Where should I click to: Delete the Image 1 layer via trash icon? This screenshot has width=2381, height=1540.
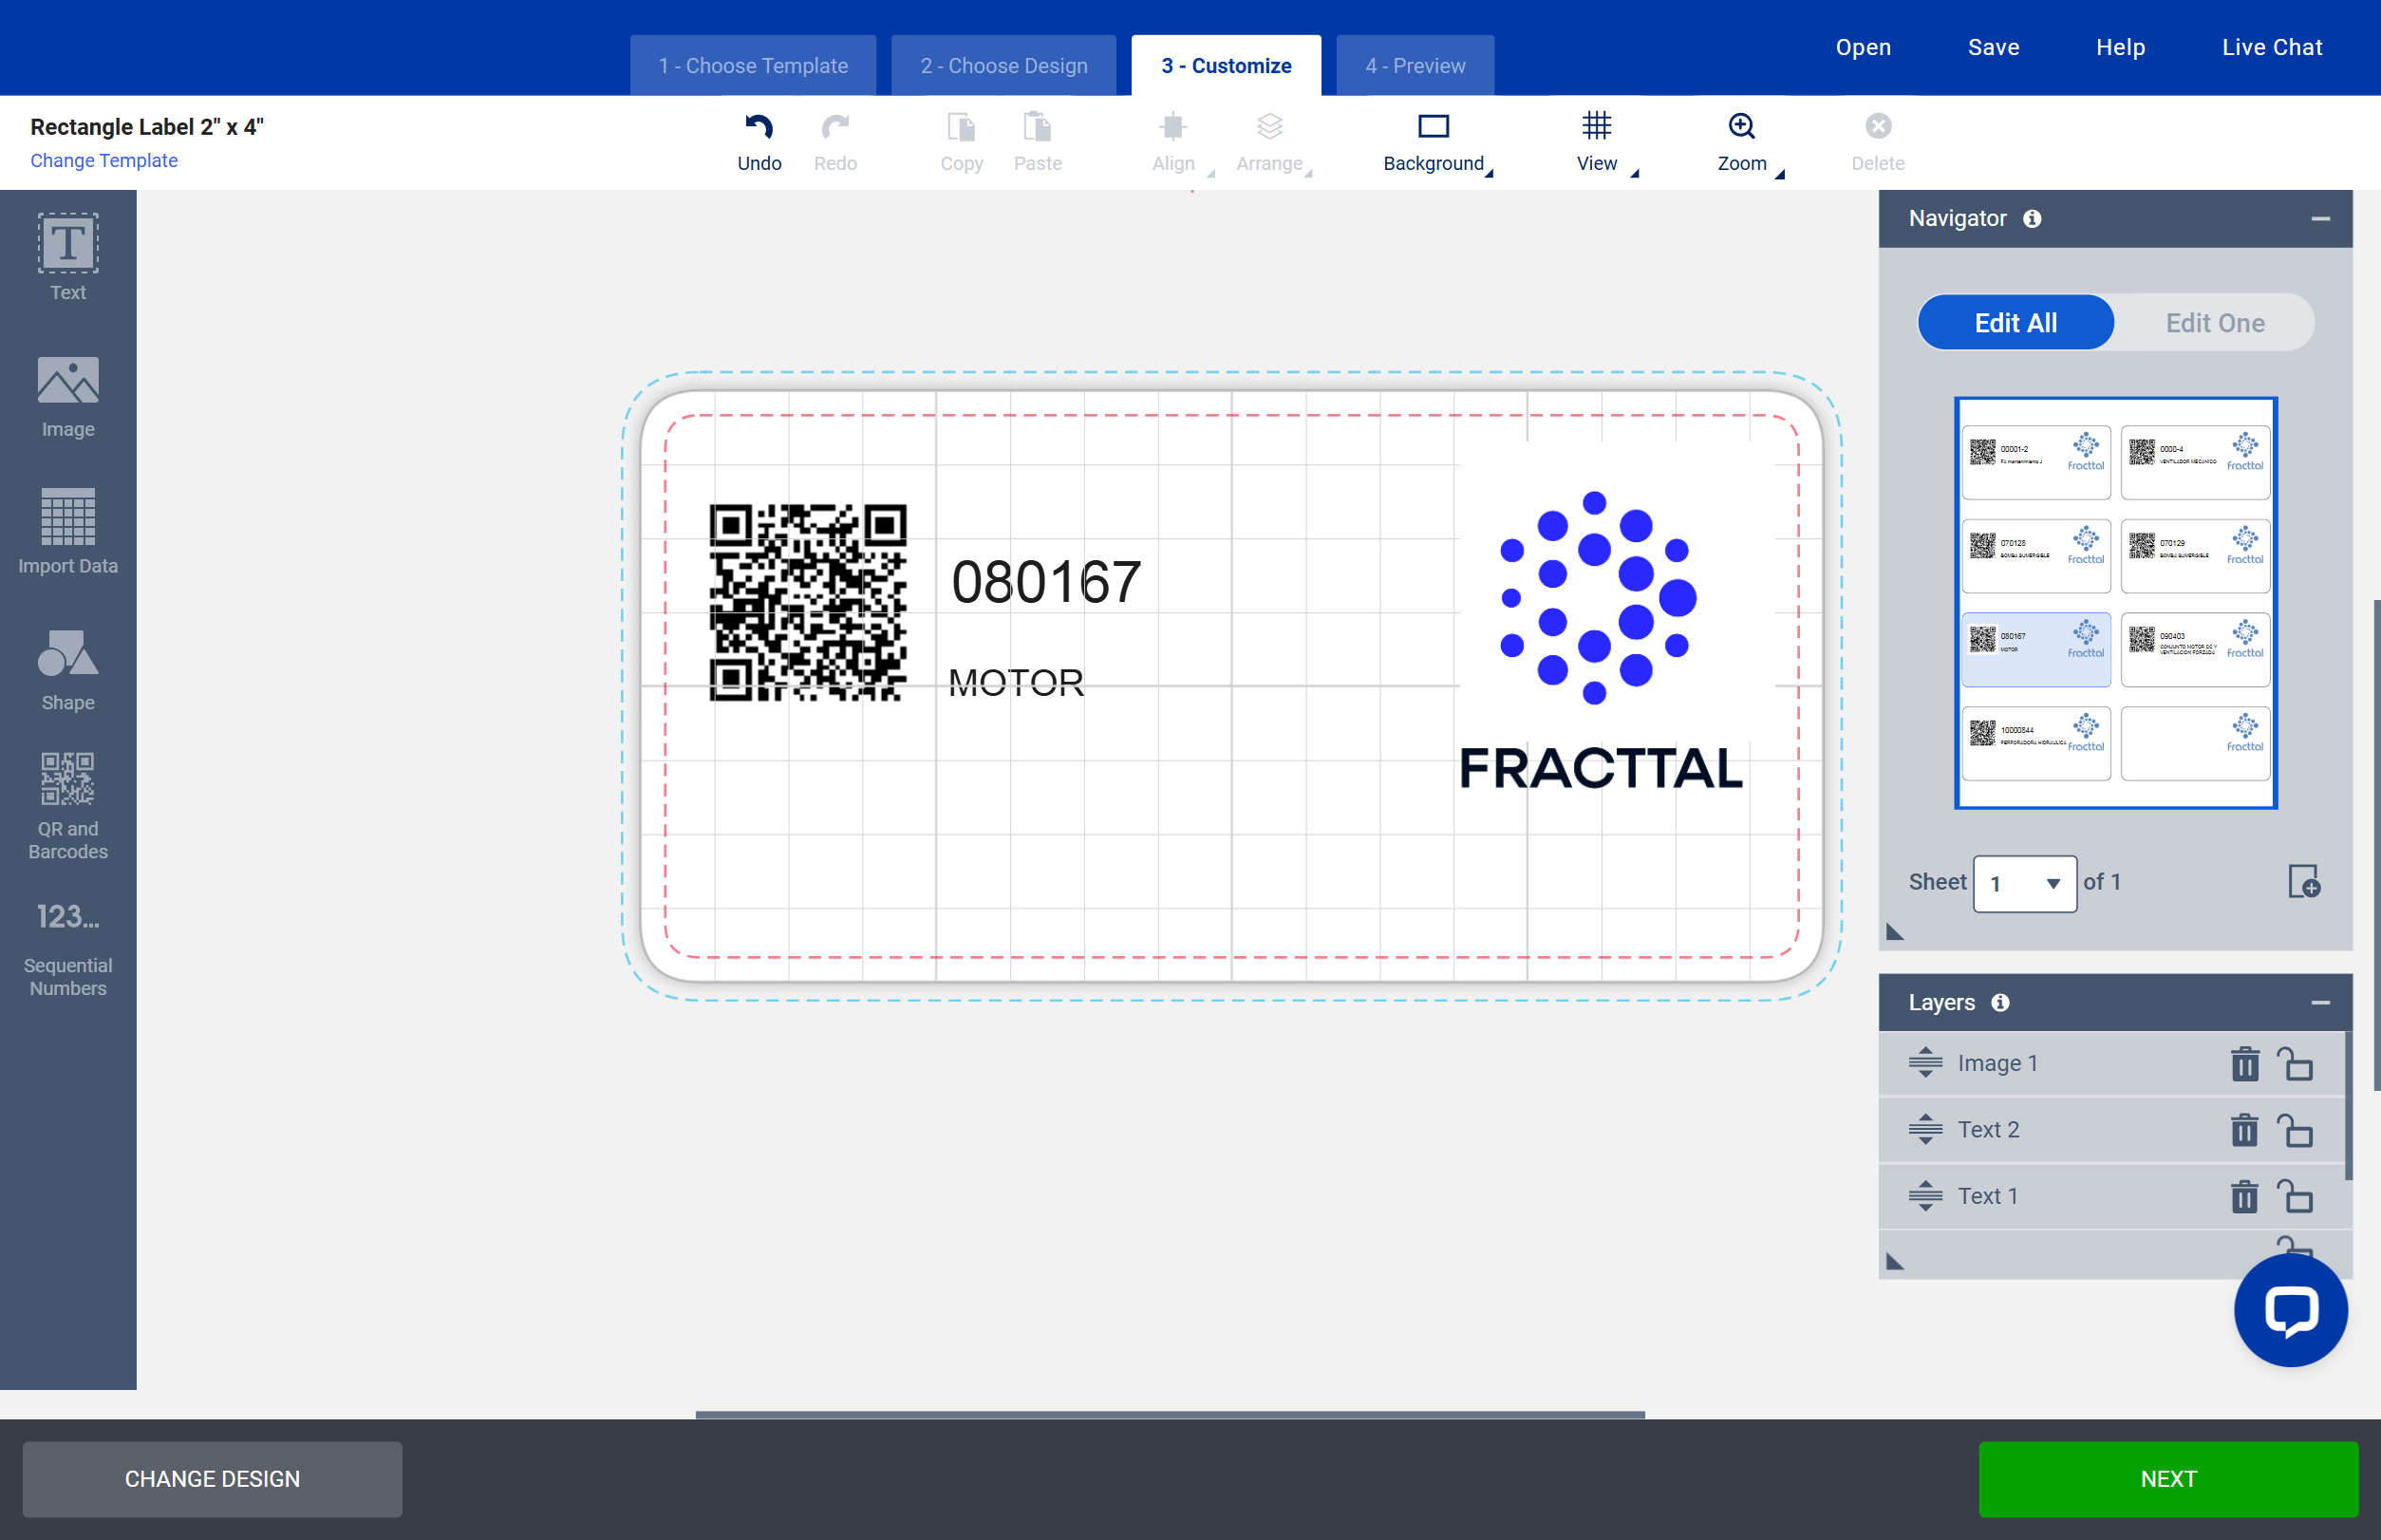point(2244,1064)
